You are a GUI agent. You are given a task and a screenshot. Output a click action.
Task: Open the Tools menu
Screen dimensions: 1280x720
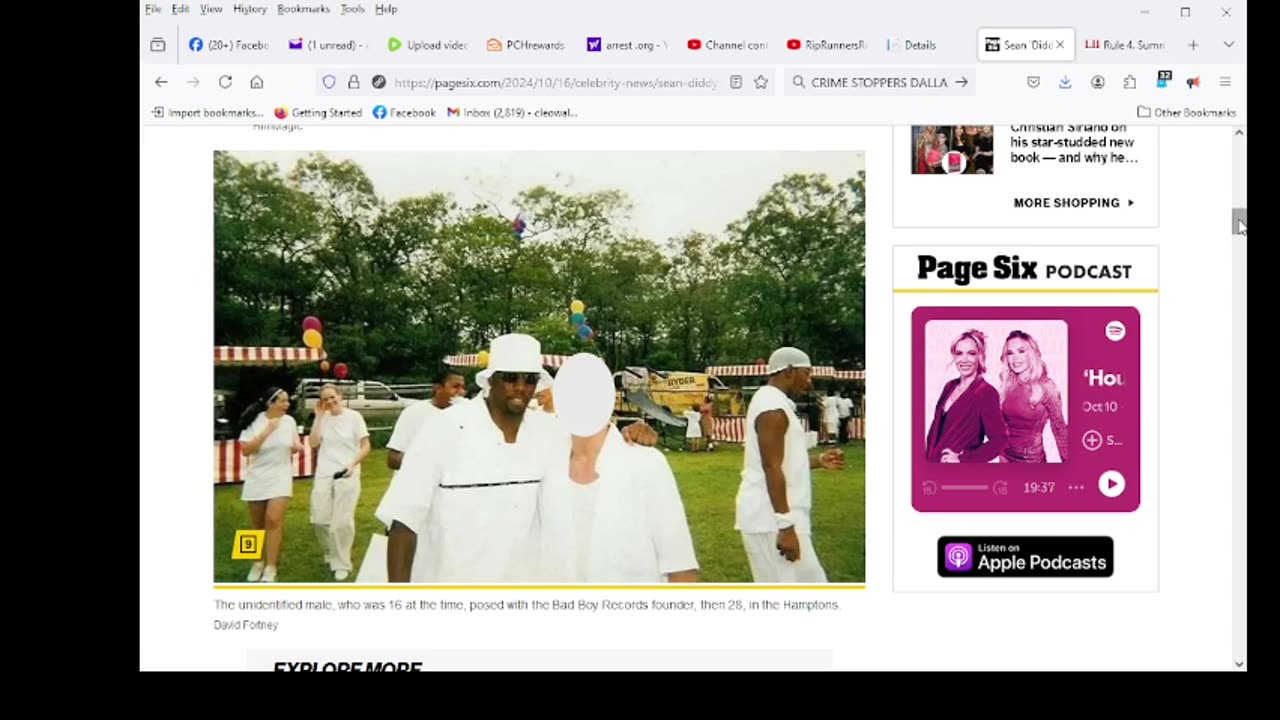[x=352, y=9]
